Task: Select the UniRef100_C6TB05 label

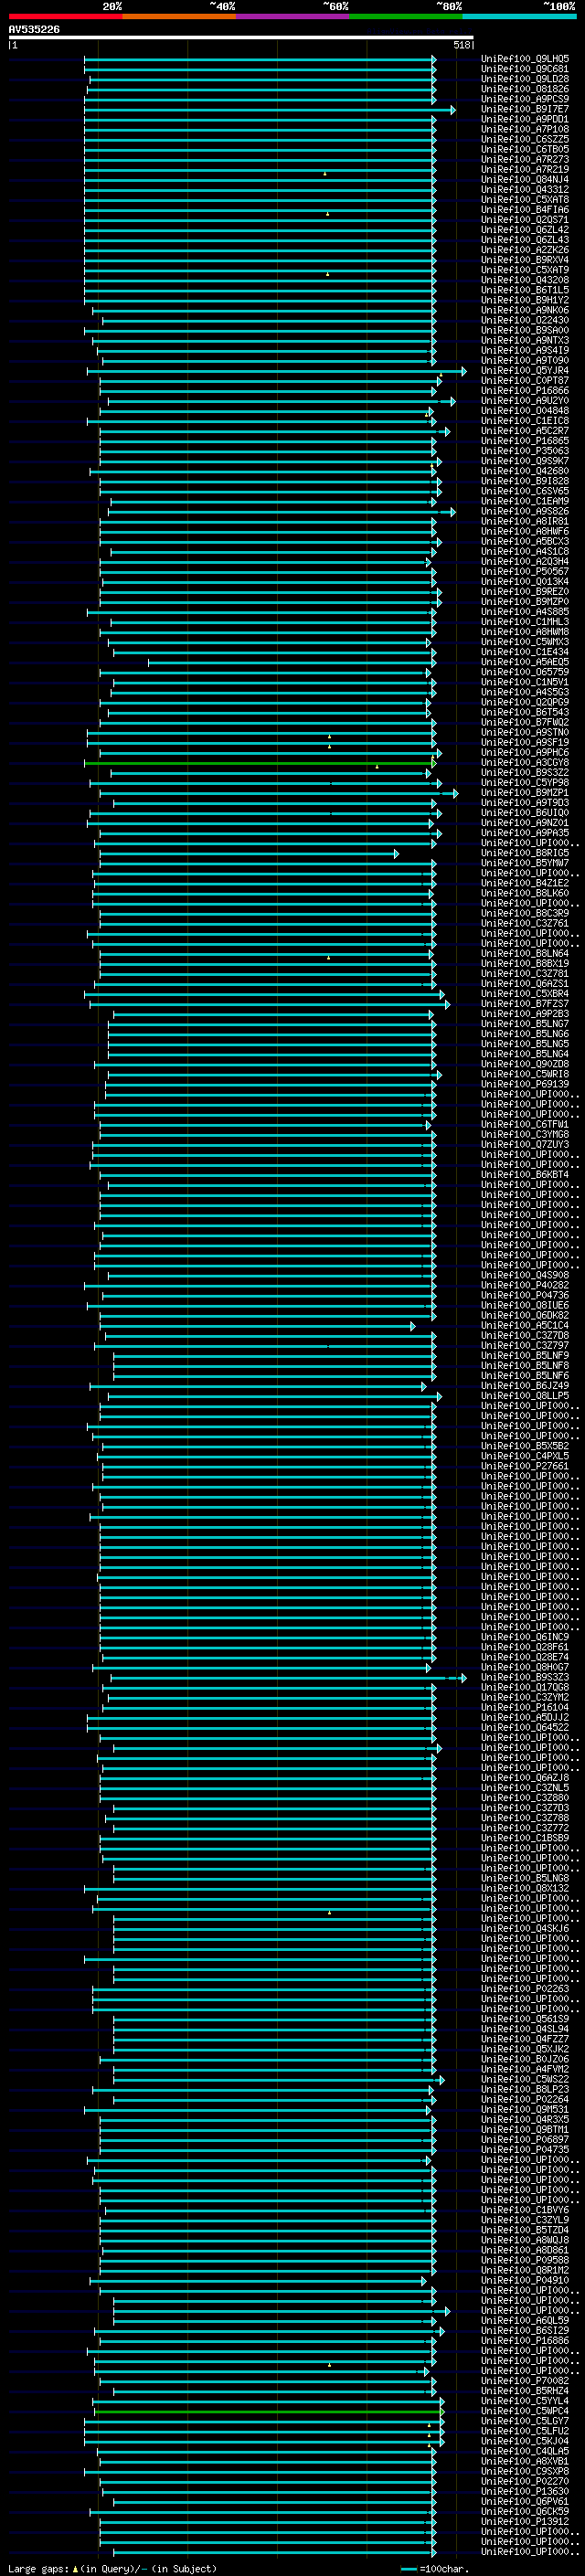Action: (x=525, y=149)
